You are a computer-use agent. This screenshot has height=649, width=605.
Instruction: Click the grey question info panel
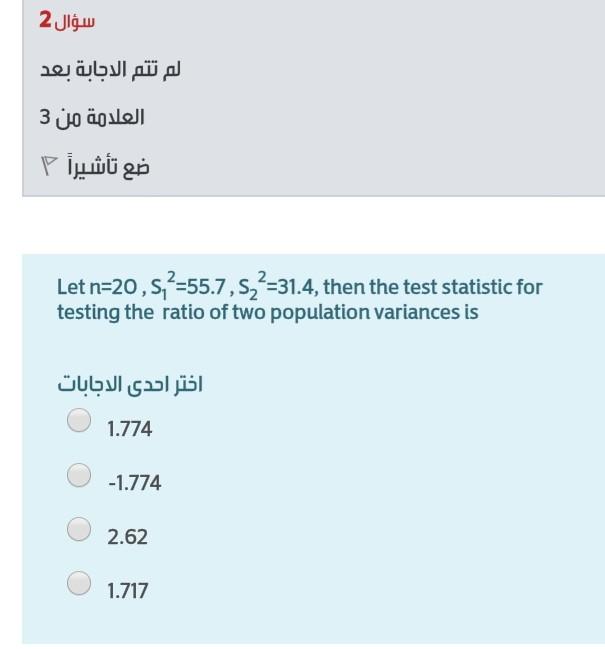point(314,98)
